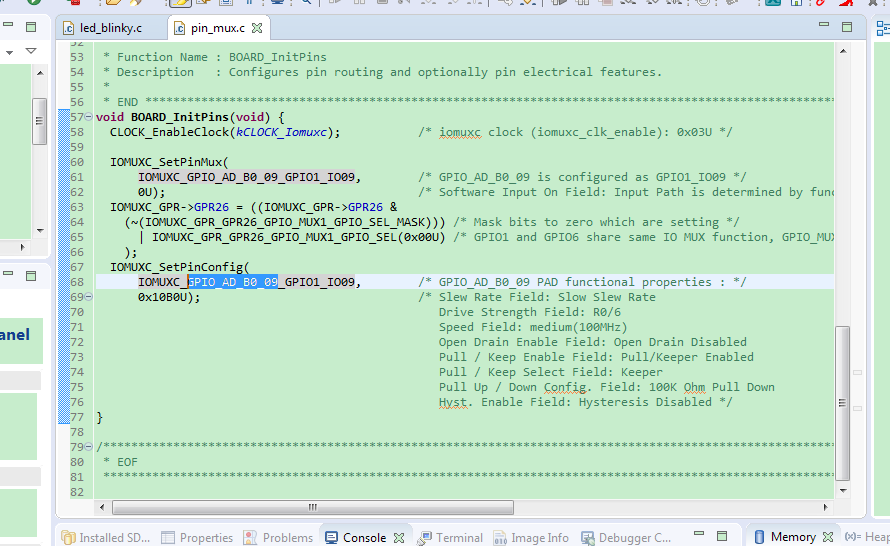Maximize the lower left side panel
The height and width of the screenshot is (546, 890).
click(31, 276)
